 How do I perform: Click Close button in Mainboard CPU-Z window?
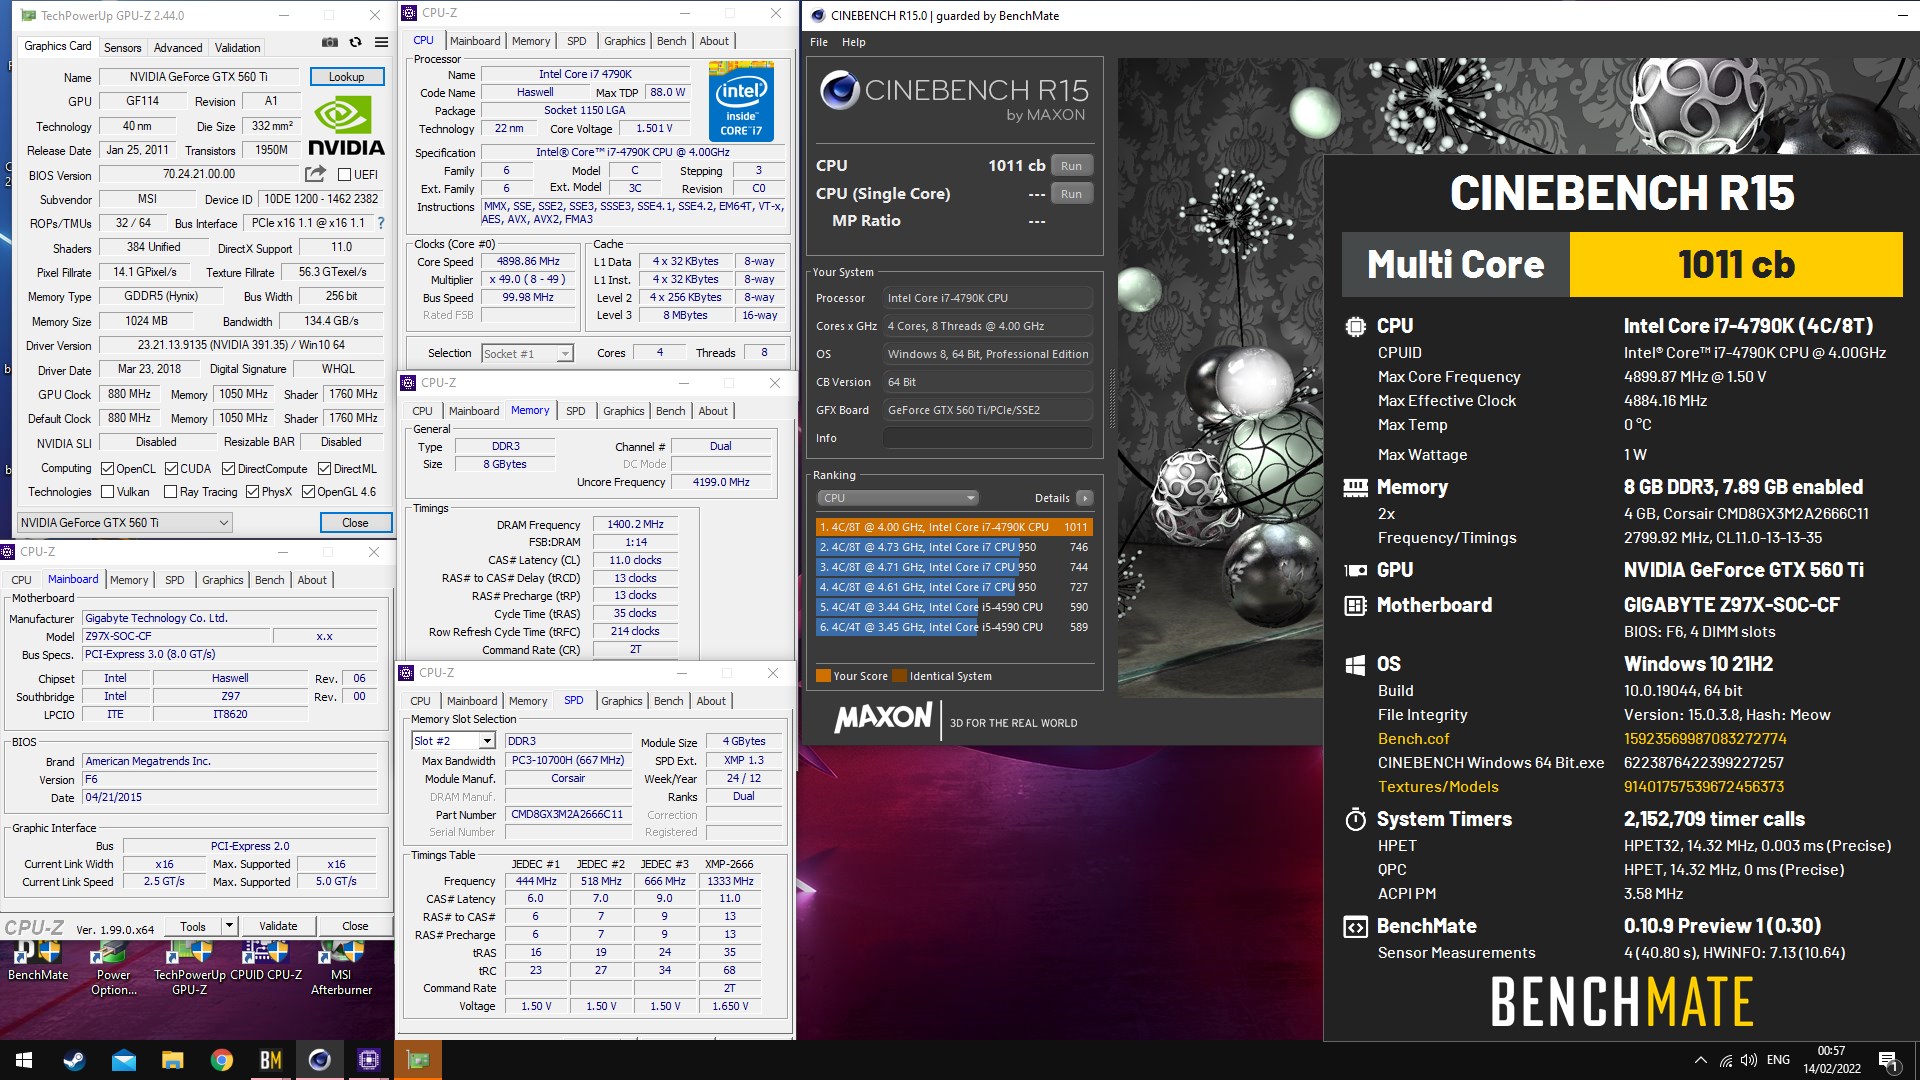click(355, 926)
